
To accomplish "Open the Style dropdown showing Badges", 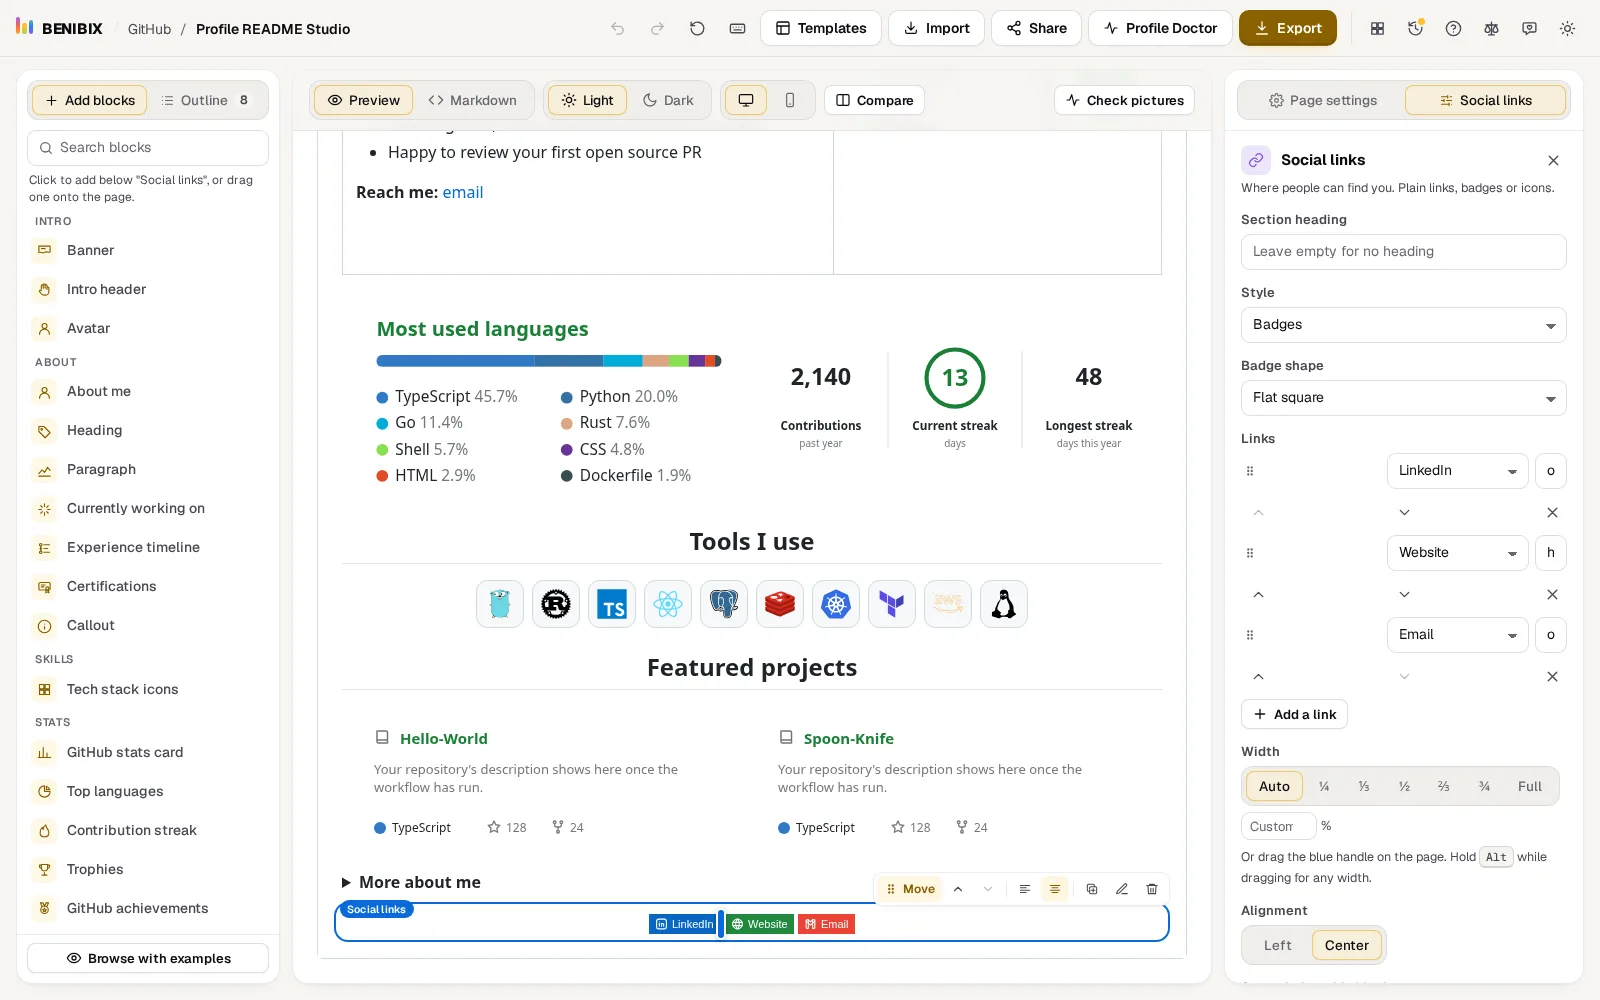I will [x=1403, y=325].
